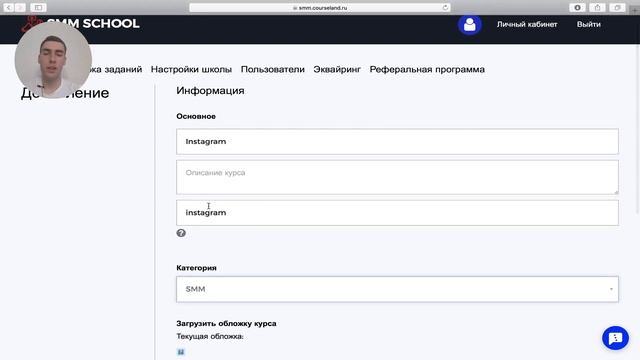Click the Описание курса text area

click(x=397, y=177)
